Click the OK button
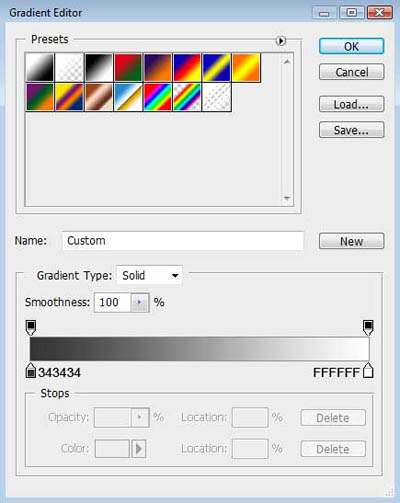 point(351,46)
